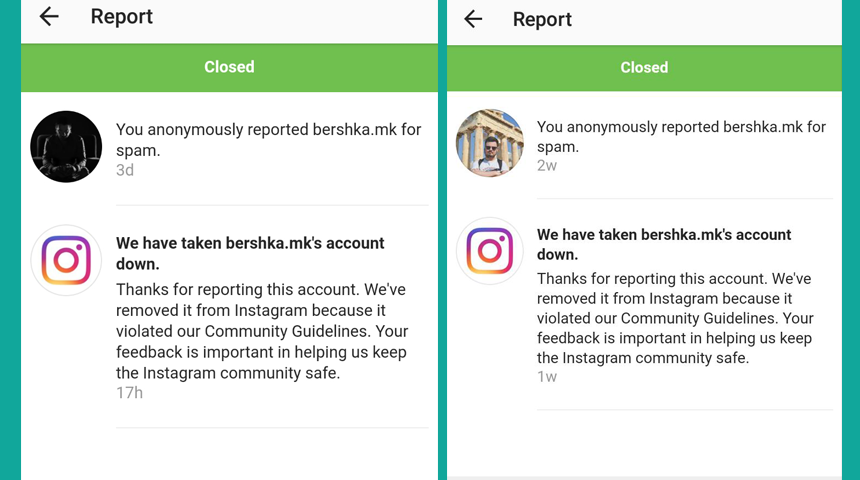Viewport: 860px width, 480px height.
Task: Open the anonymous spam report message dated 3d
Action: click(268, 139)
